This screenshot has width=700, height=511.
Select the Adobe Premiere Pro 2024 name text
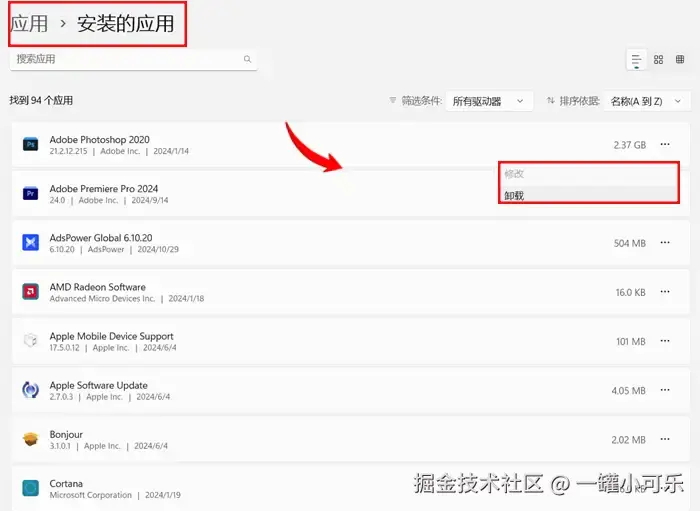click(x=104, y=189)
